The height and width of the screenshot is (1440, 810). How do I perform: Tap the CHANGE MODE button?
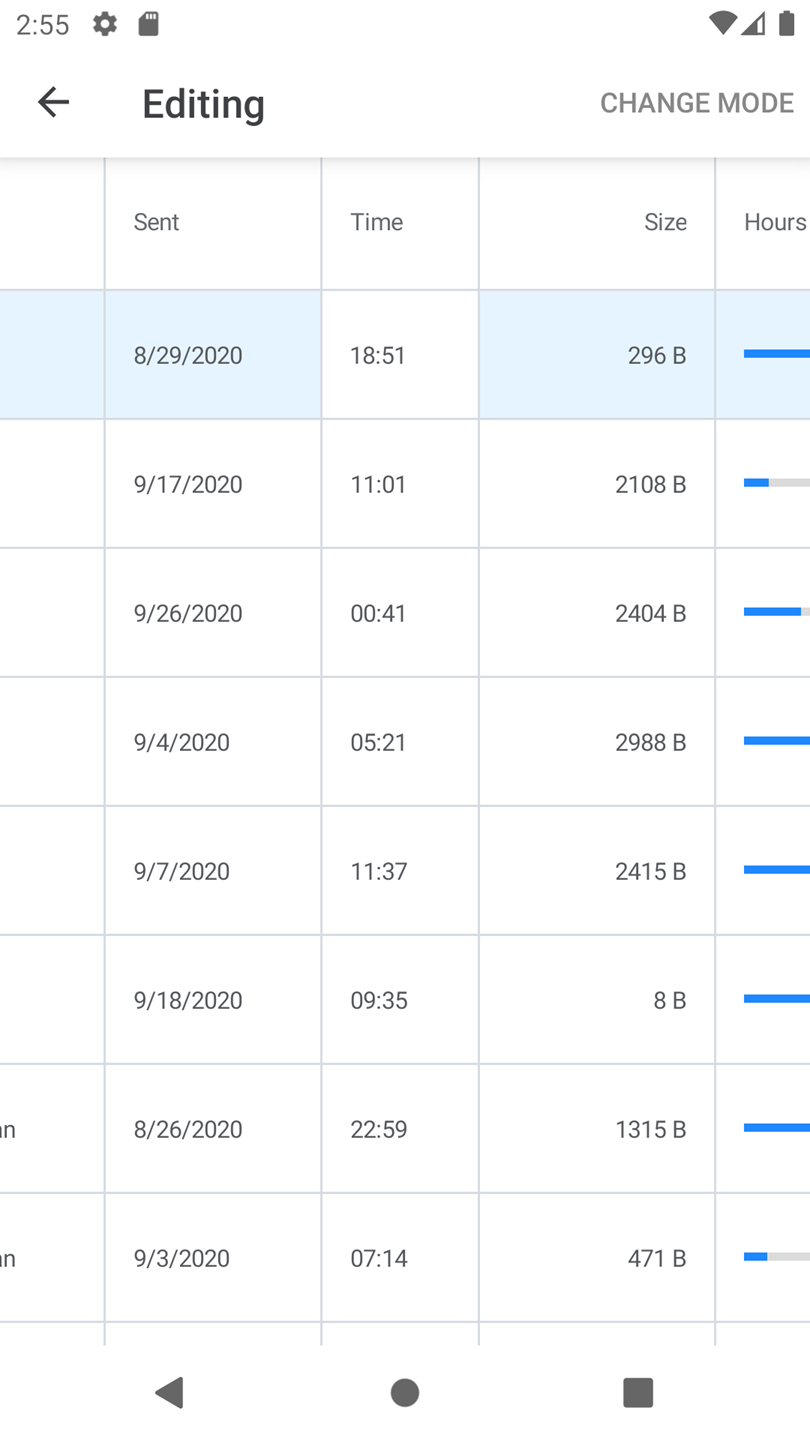point(696,103)
